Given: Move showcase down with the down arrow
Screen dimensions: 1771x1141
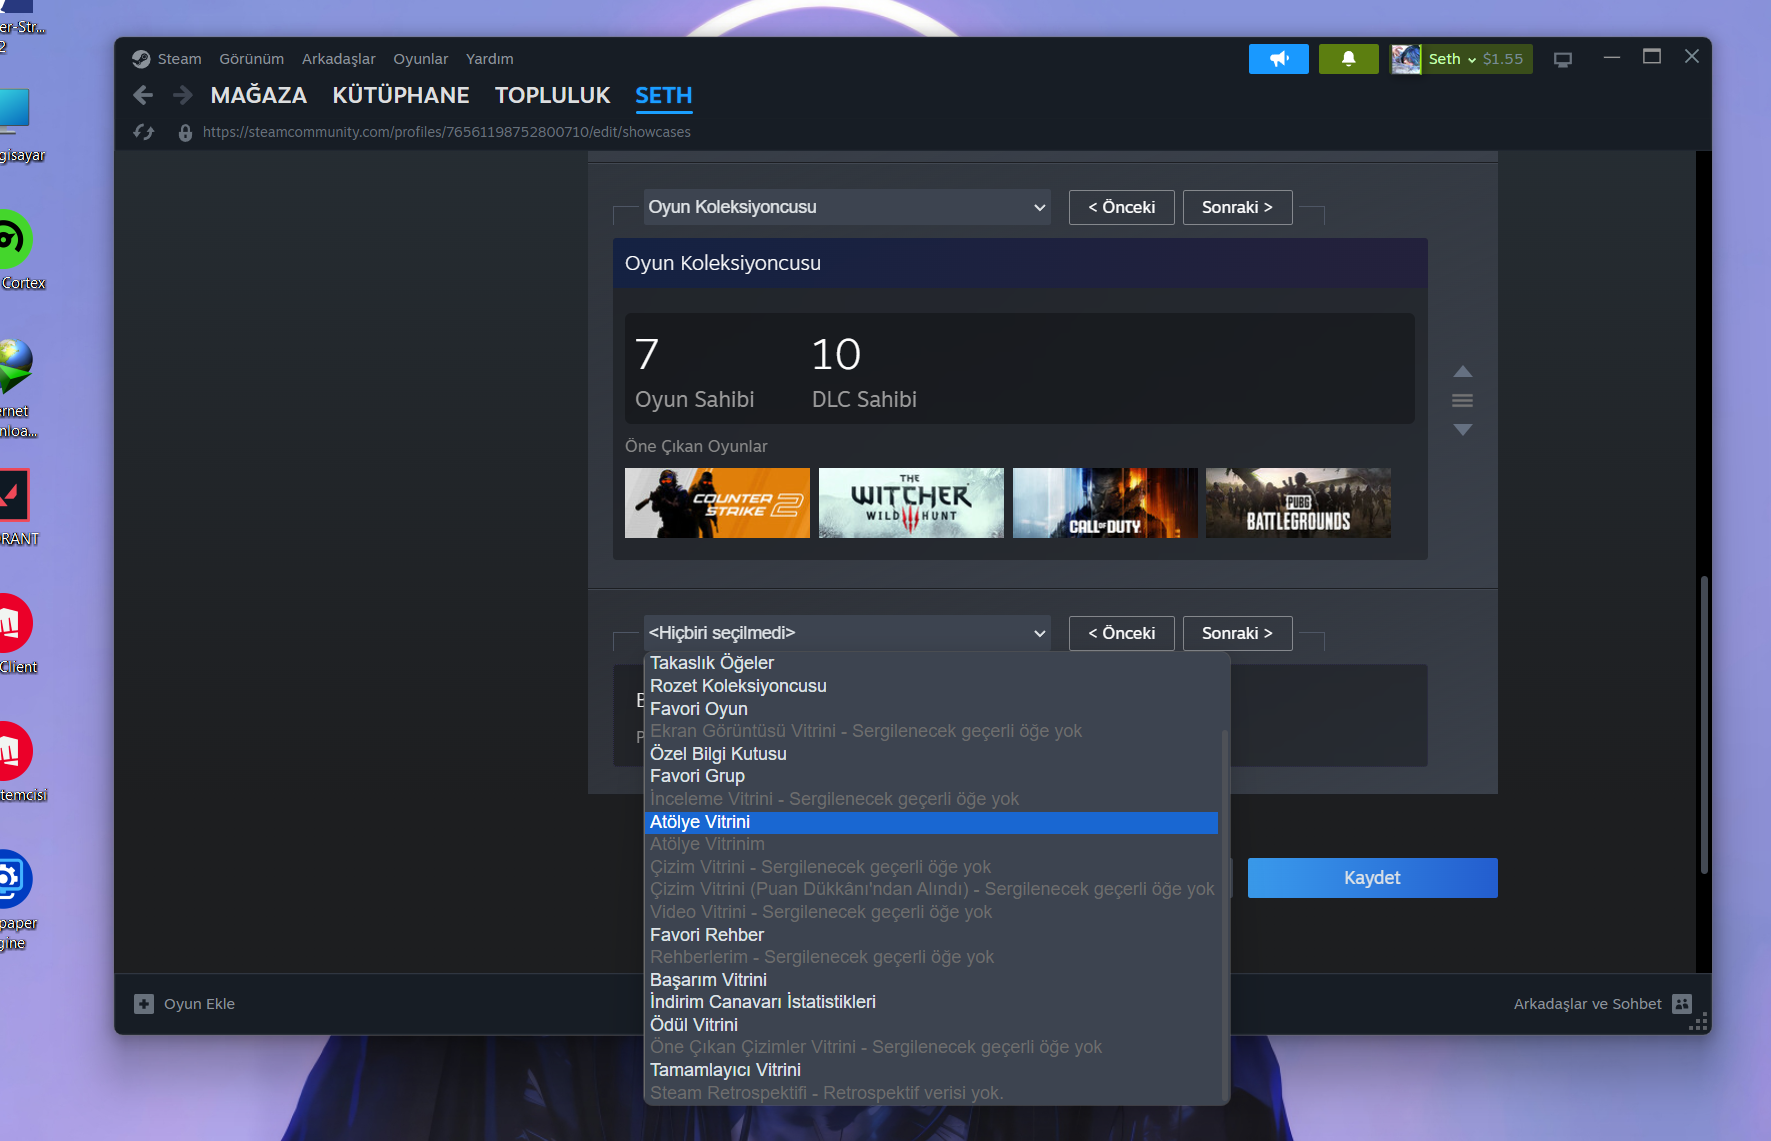Looking at the screenshot, I should click(x=1463, y=429).
